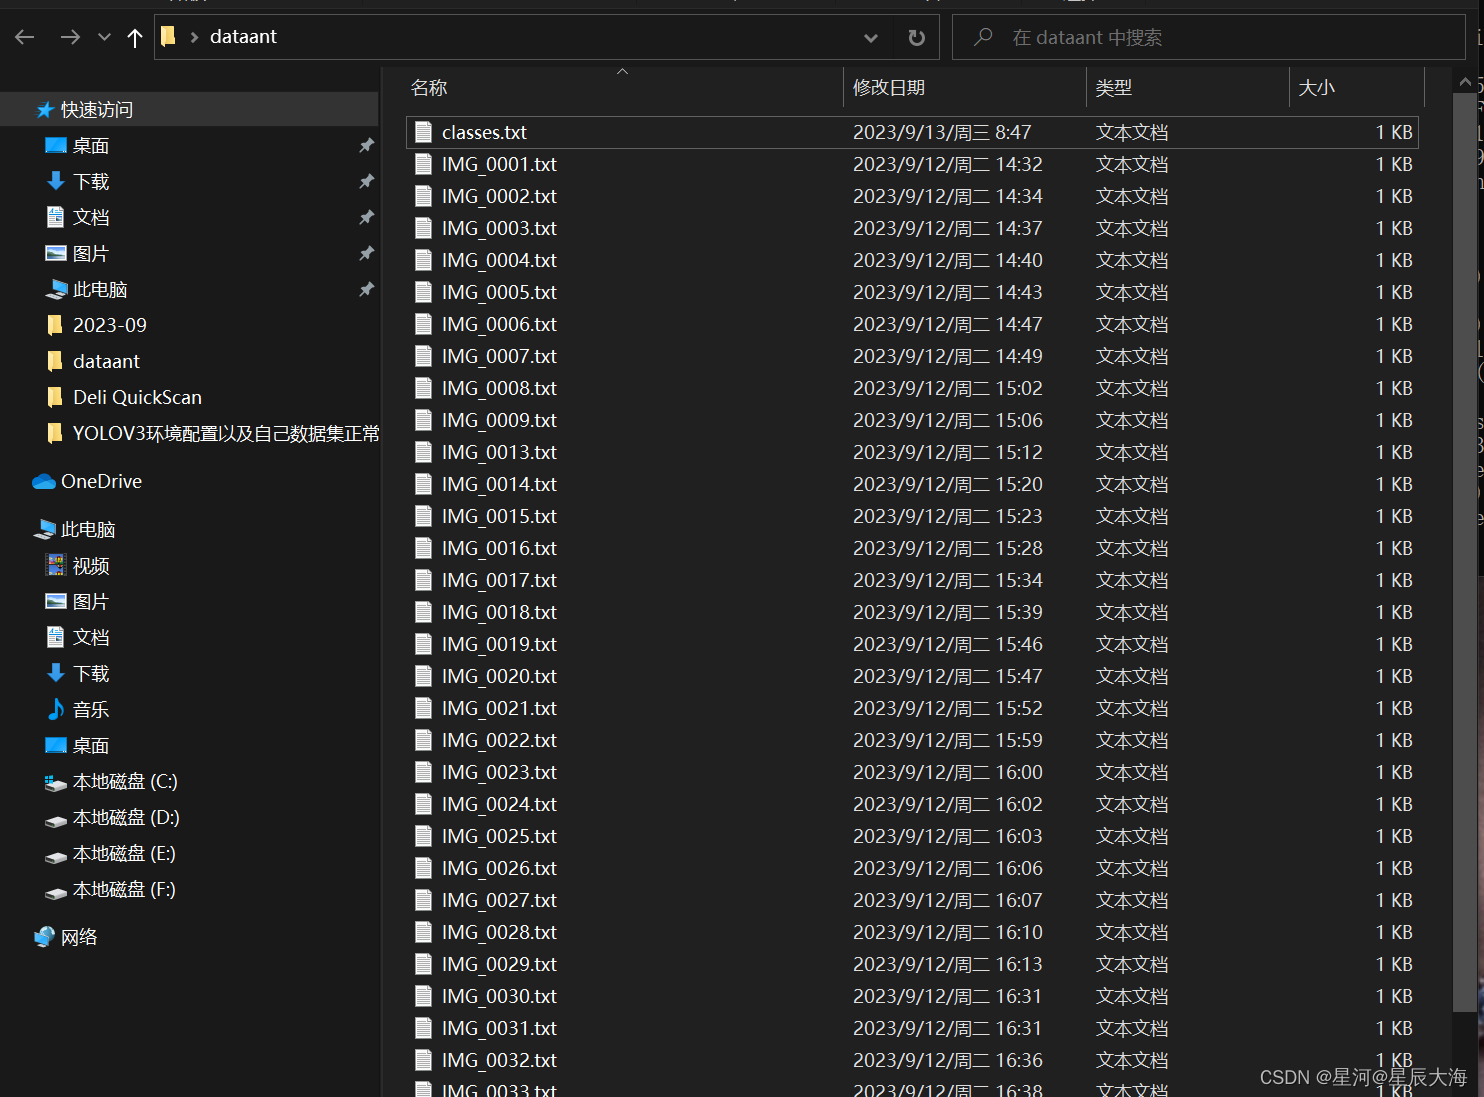
Task: Click the OneDrive cloud icon in sidebar
Action: [43, 481]
